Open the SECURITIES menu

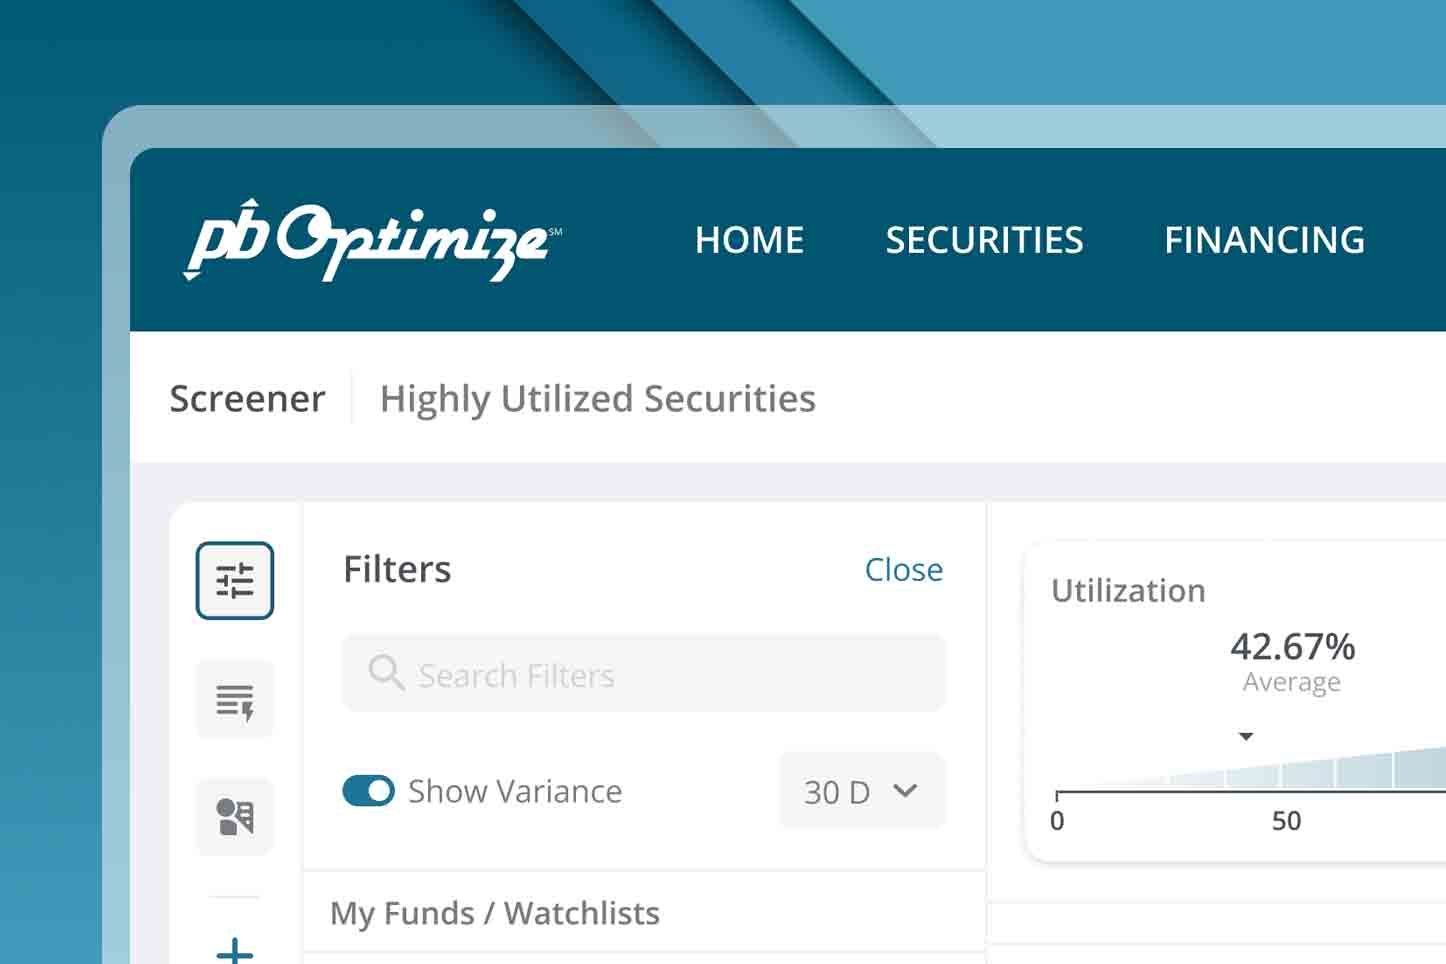coord(984,240)
